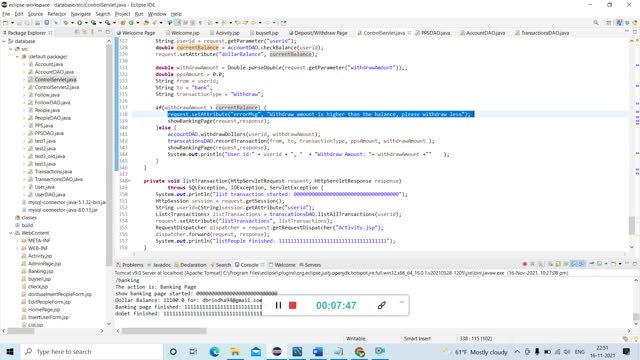The width and height of the screenshot is (640, 360).
Task: Click the Smart Insert status bar entry
Action: pyautogui.click(x=417, y=338)
